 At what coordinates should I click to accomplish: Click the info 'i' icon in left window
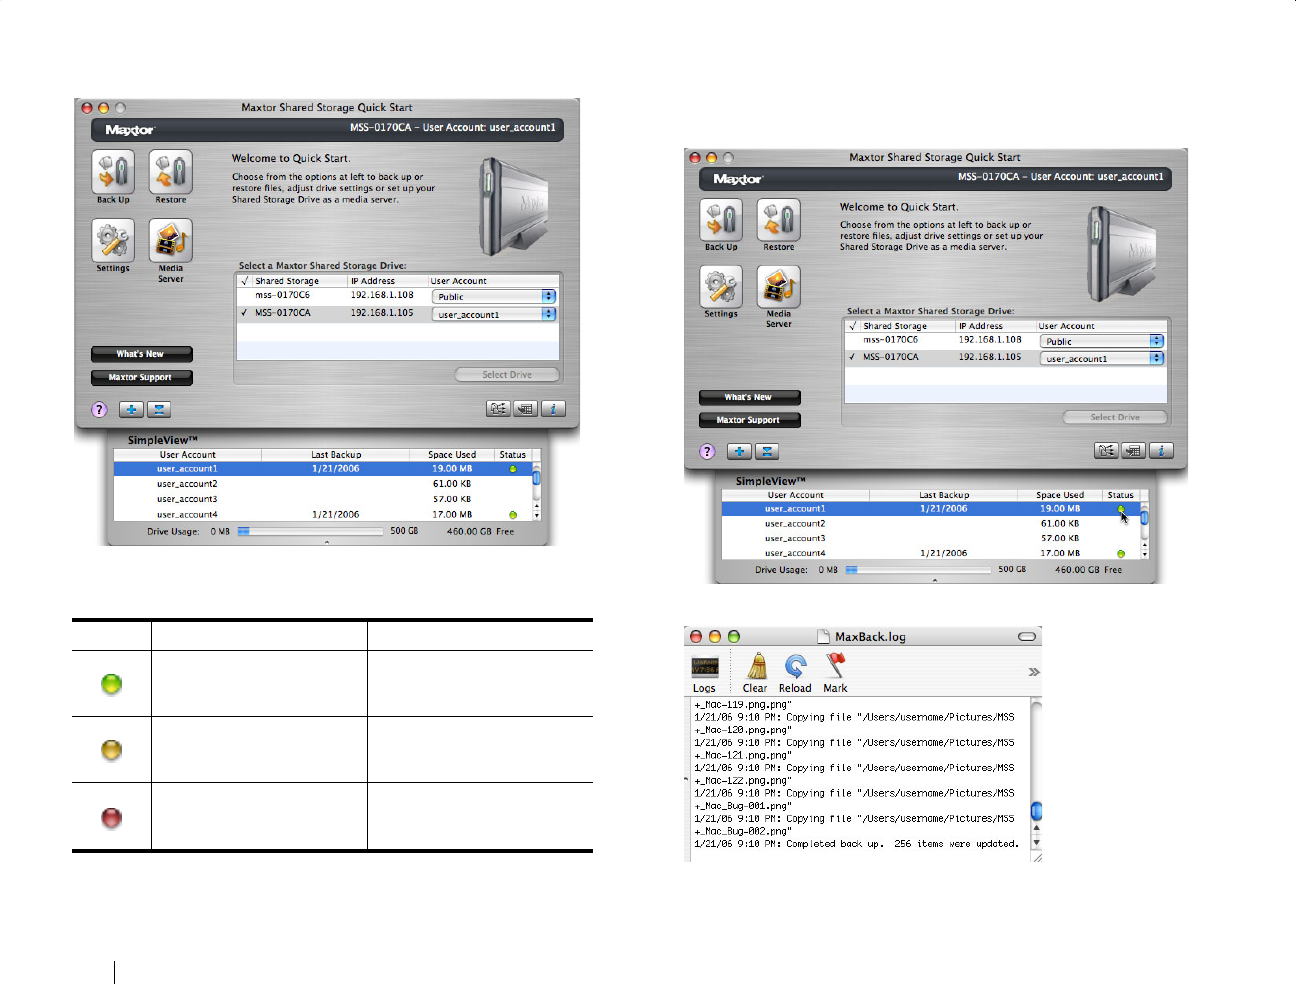pyautogui.click(x=553, y=408)
